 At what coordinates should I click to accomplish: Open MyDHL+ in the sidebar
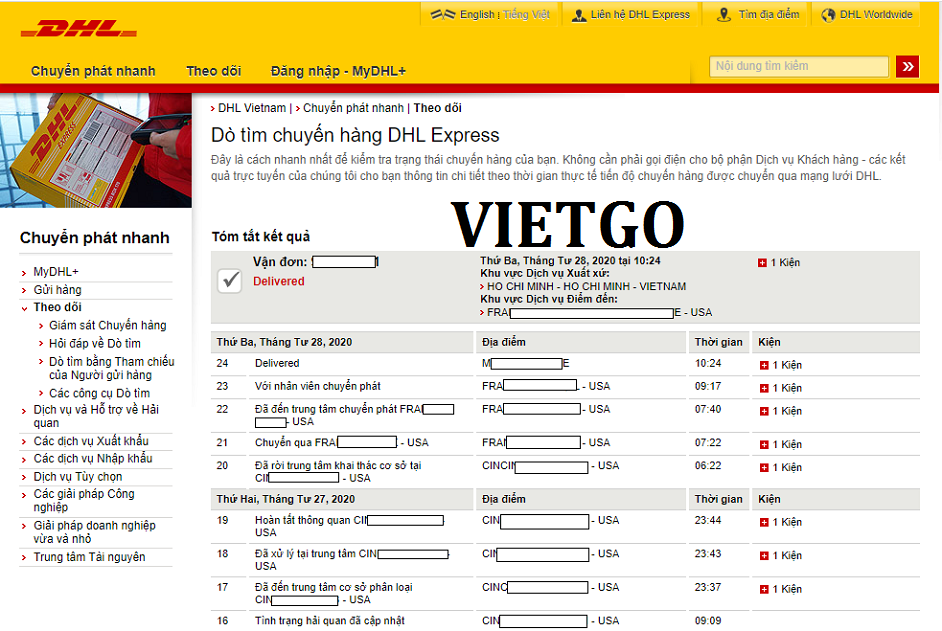coord(56,272)
